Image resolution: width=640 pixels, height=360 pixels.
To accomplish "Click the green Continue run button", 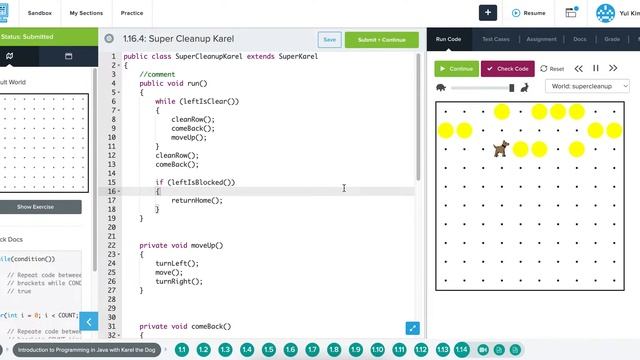I will [x=456, y=69].
